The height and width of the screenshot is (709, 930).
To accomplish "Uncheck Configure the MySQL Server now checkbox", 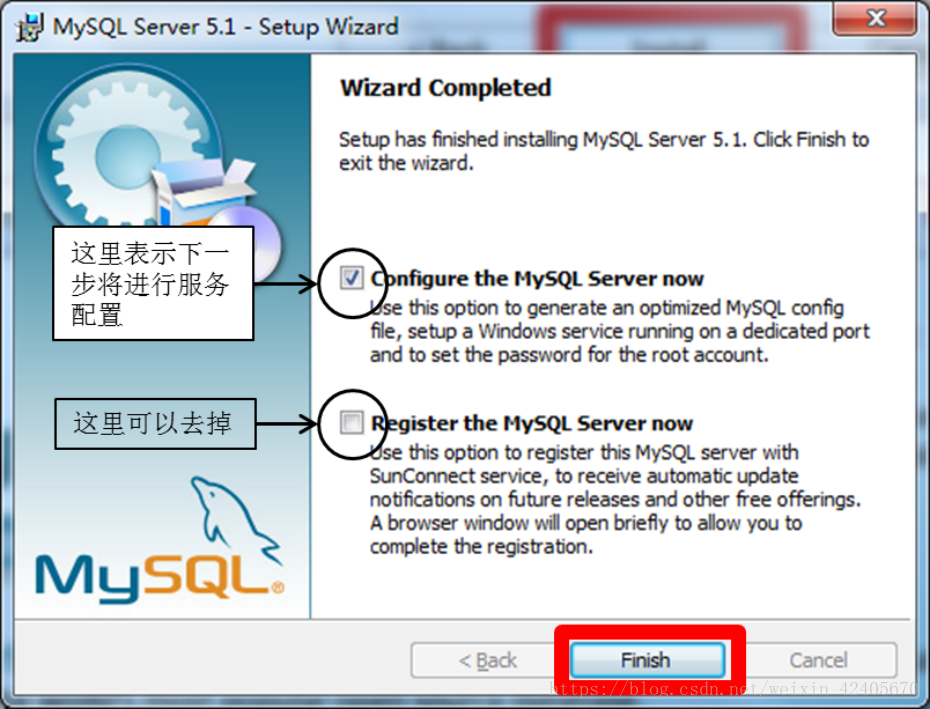I will click(x=351, y=278).
